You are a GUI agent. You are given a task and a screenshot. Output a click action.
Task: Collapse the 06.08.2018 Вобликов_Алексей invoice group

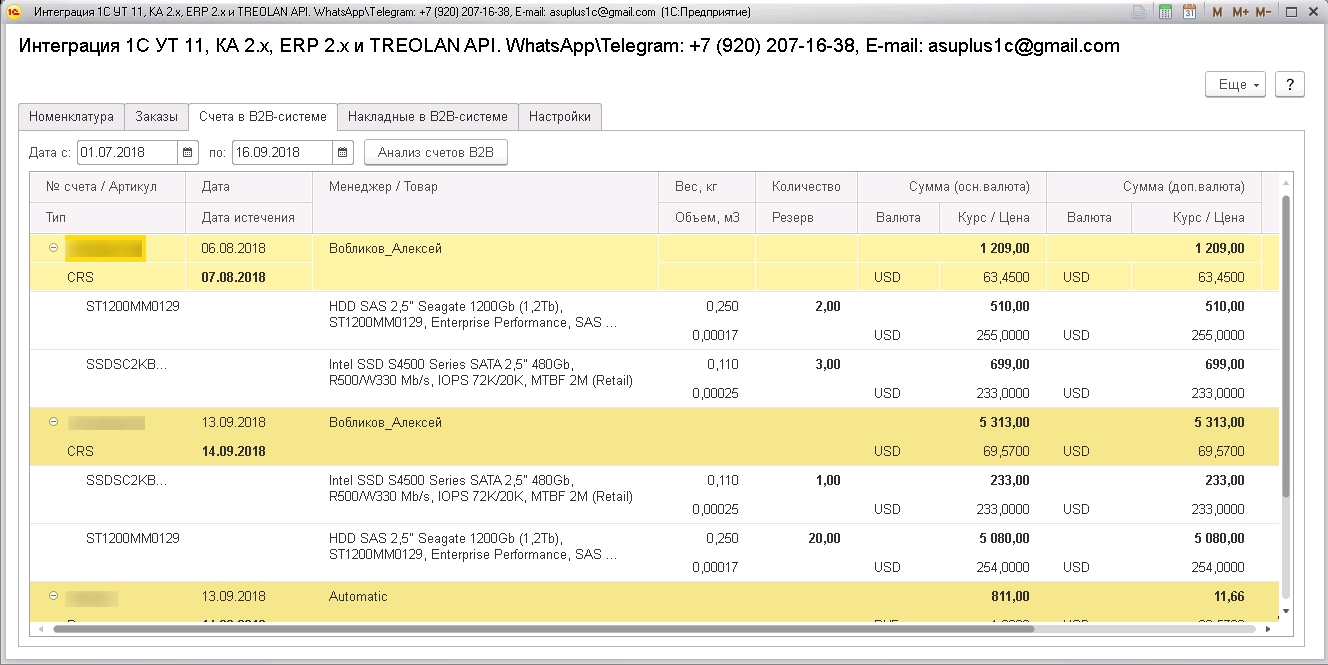(x=53, y=247)
